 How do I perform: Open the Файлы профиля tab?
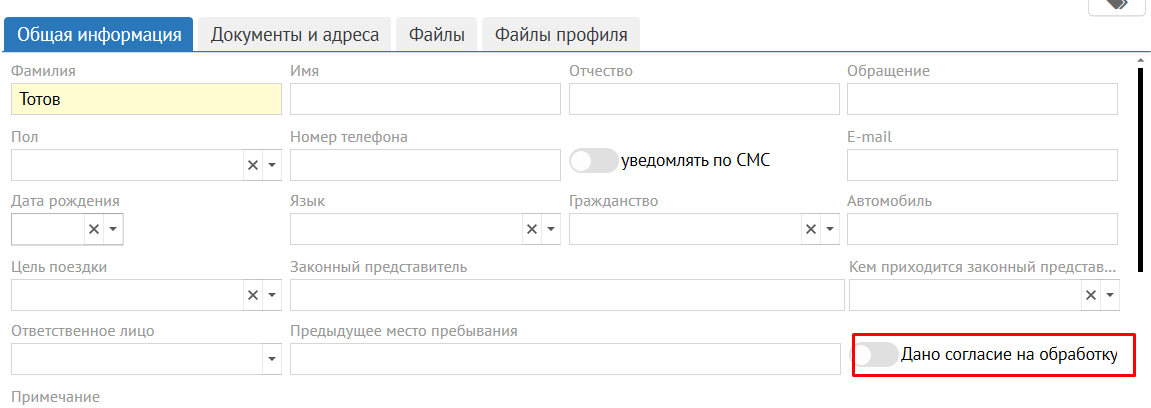point(560,35)
